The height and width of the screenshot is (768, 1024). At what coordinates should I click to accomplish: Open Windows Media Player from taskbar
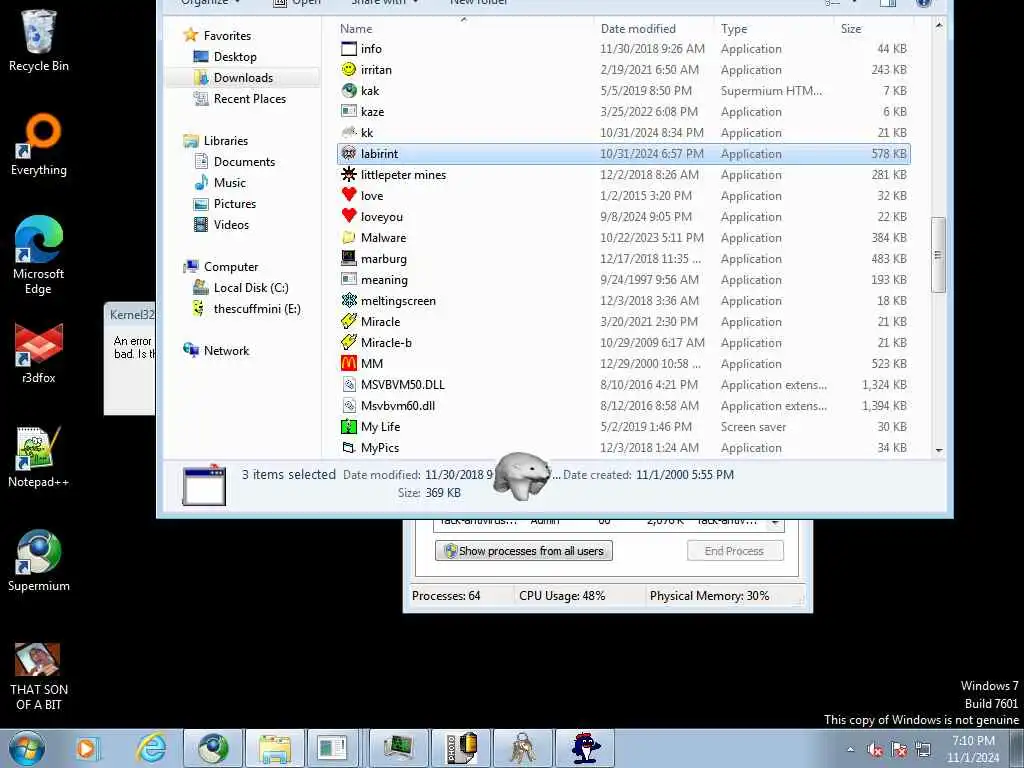(87, 748)
